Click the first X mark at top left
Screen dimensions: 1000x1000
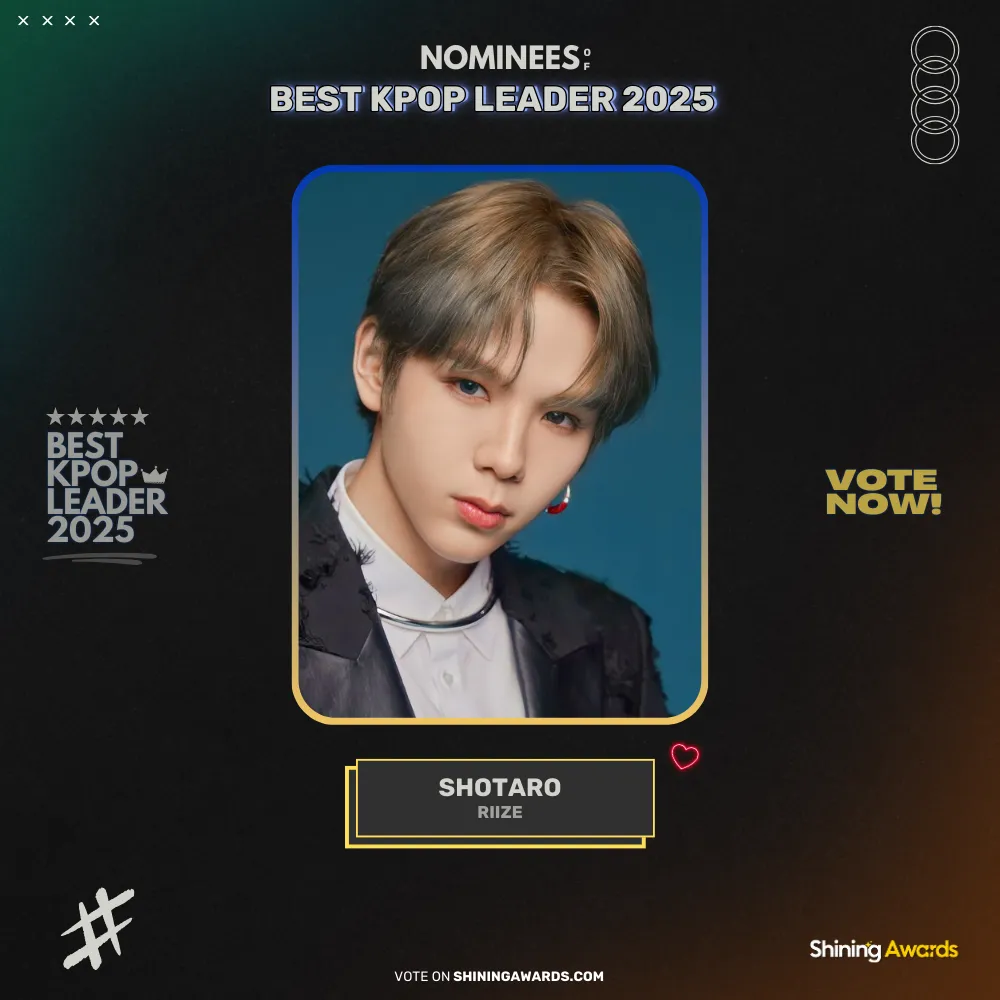pos(24,20)
